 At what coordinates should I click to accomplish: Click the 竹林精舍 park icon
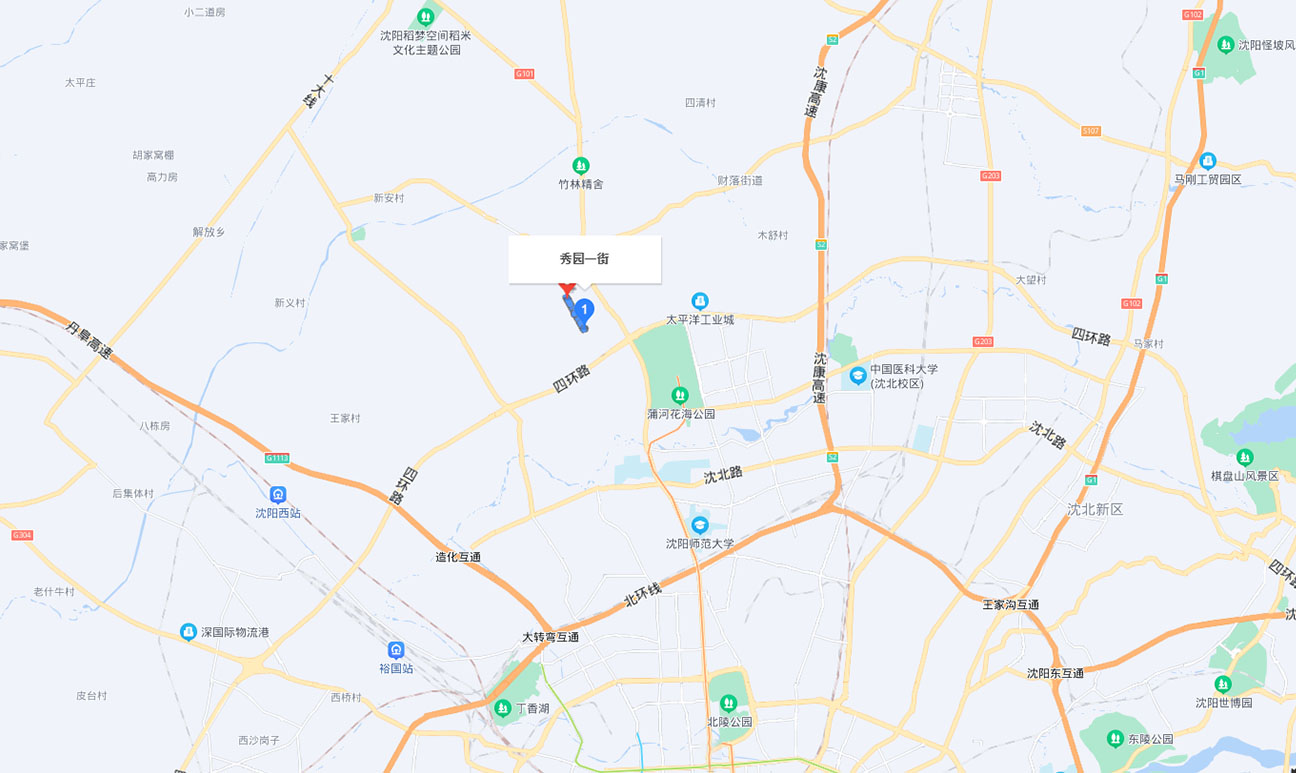(x=580, y=165)
